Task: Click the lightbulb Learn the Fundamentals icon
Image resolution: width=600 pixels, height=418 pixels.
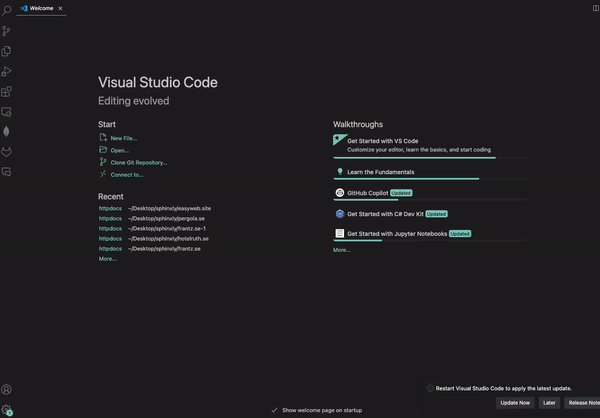Action: [x=340, y=171]
